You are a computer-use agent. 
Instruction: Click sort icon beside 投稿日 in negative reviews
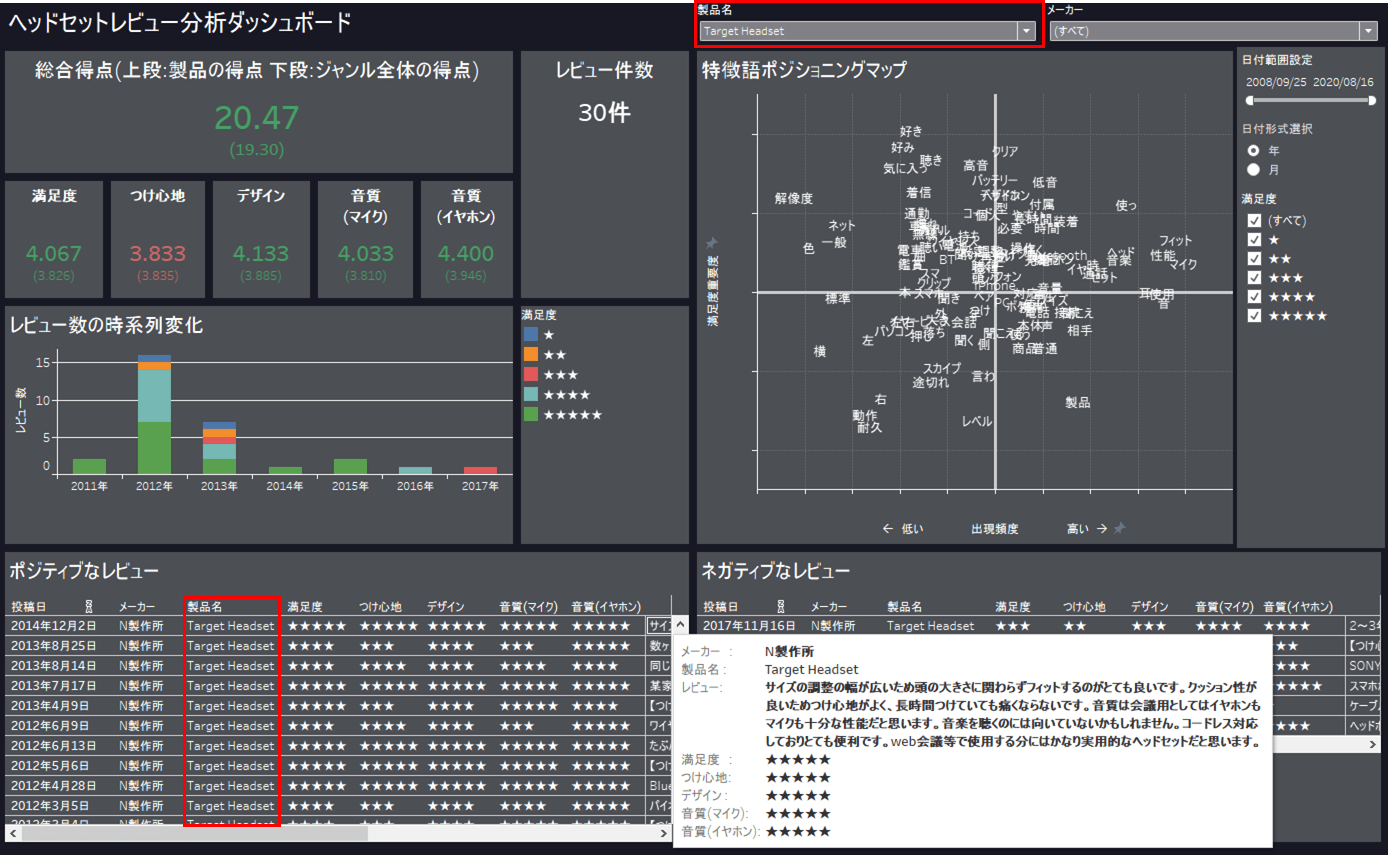(x=781, y=607)
